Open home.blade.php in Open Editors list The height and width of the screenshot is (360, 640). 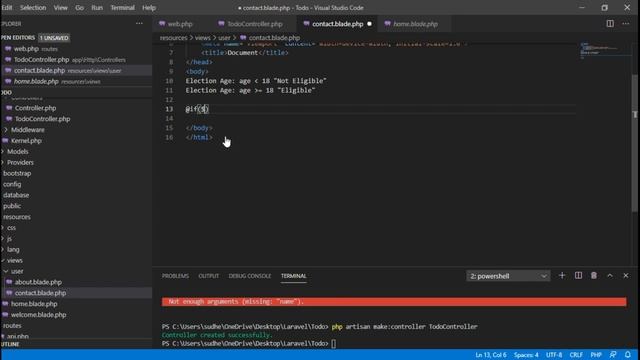click(76, 81)
